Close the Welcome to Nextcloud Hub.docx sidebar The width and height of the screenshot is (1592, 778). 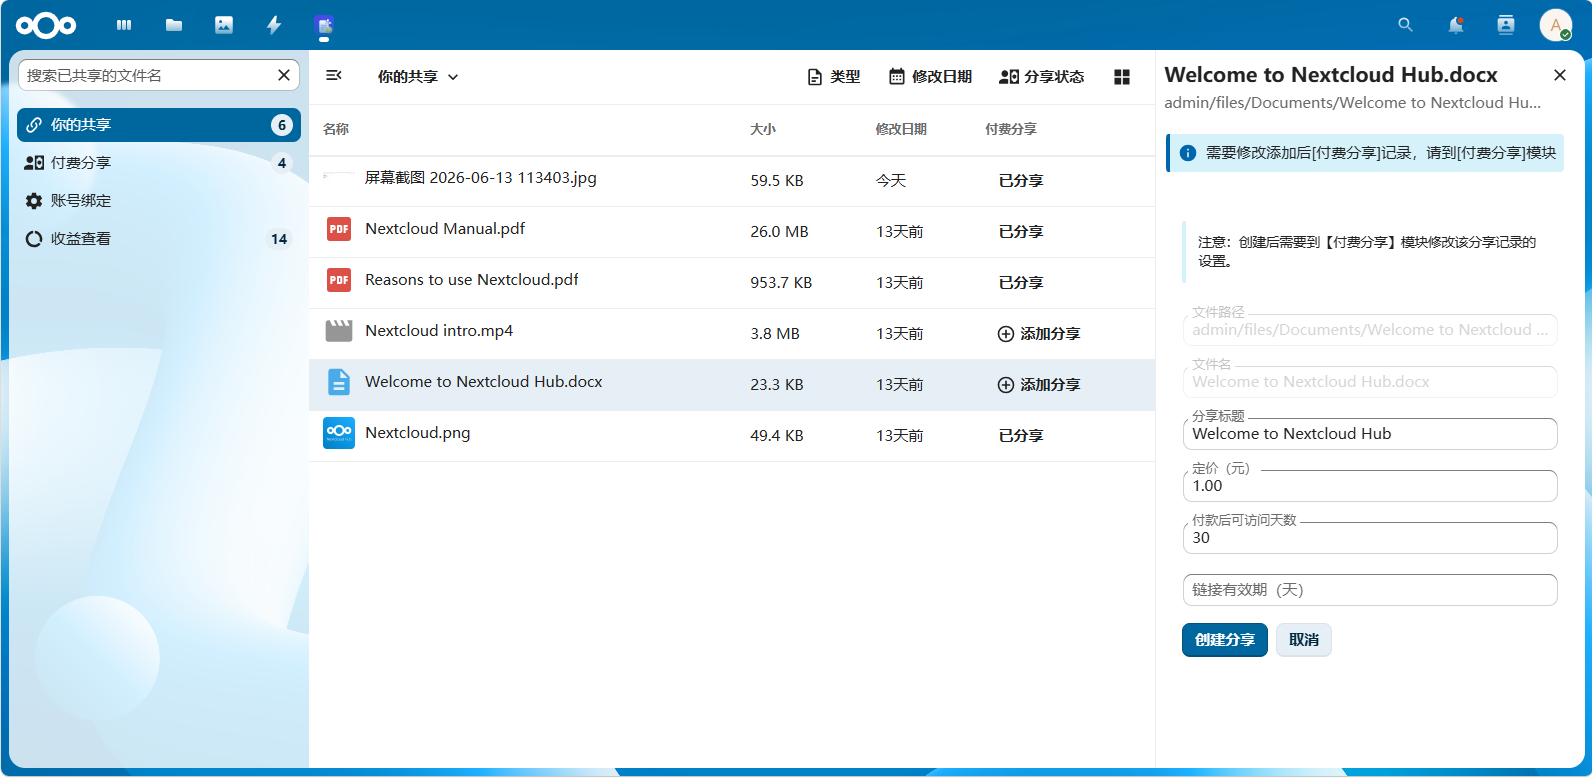click(x=1560, y=75)
